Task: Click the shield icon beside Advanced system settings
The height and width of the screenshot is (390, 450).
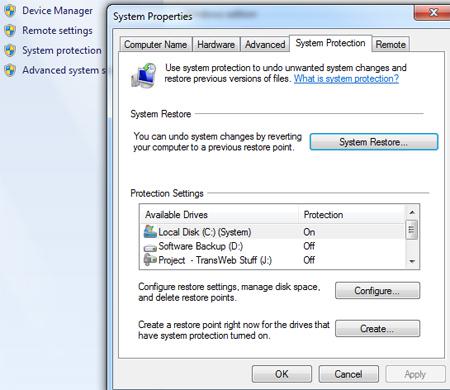Action: point(10,70)
